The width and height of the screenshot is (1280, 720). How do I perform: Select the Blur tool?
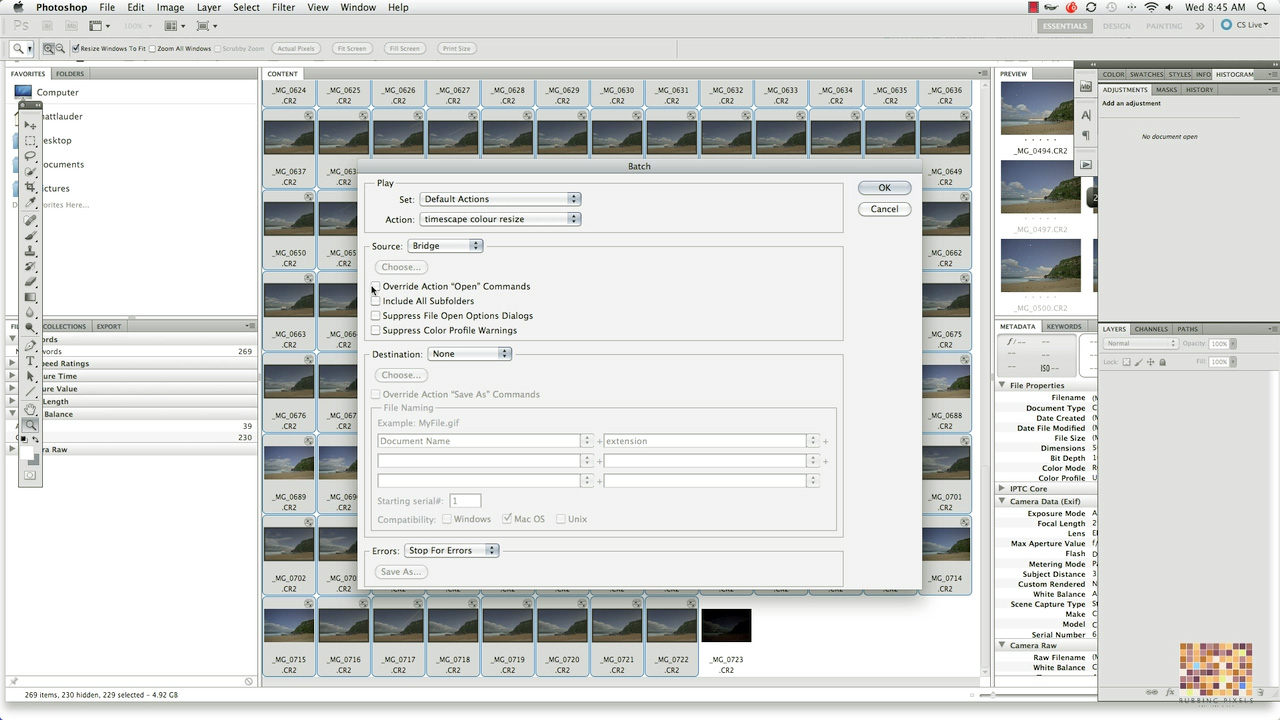31,313
